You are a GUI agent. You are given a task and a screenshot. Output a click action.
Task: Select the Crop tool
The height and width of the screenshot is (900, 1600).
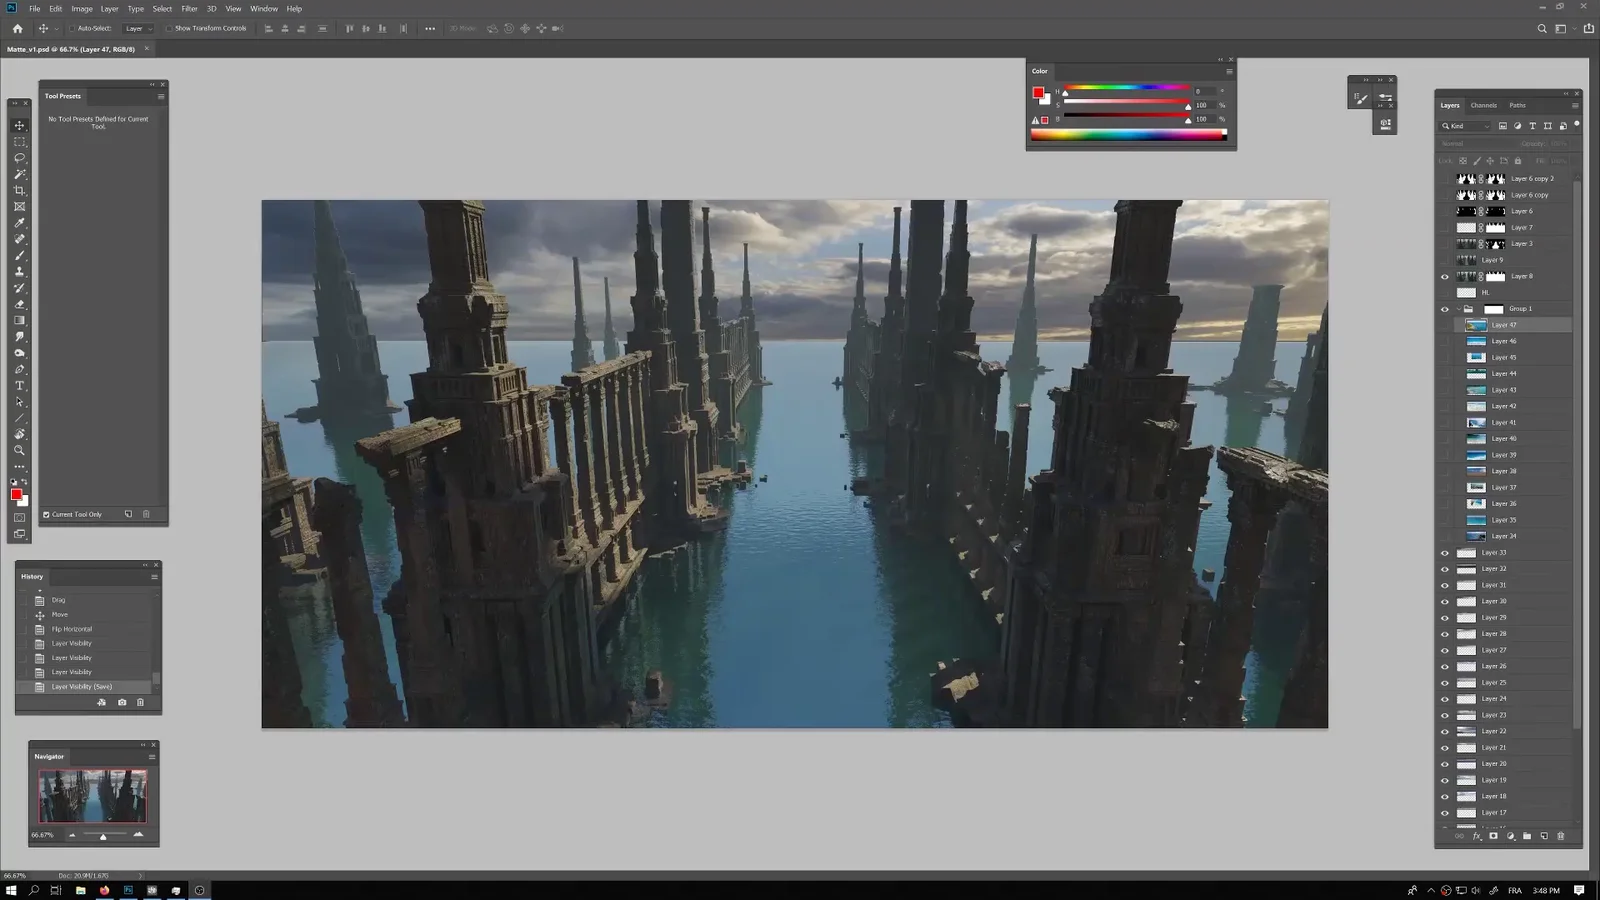19,189
